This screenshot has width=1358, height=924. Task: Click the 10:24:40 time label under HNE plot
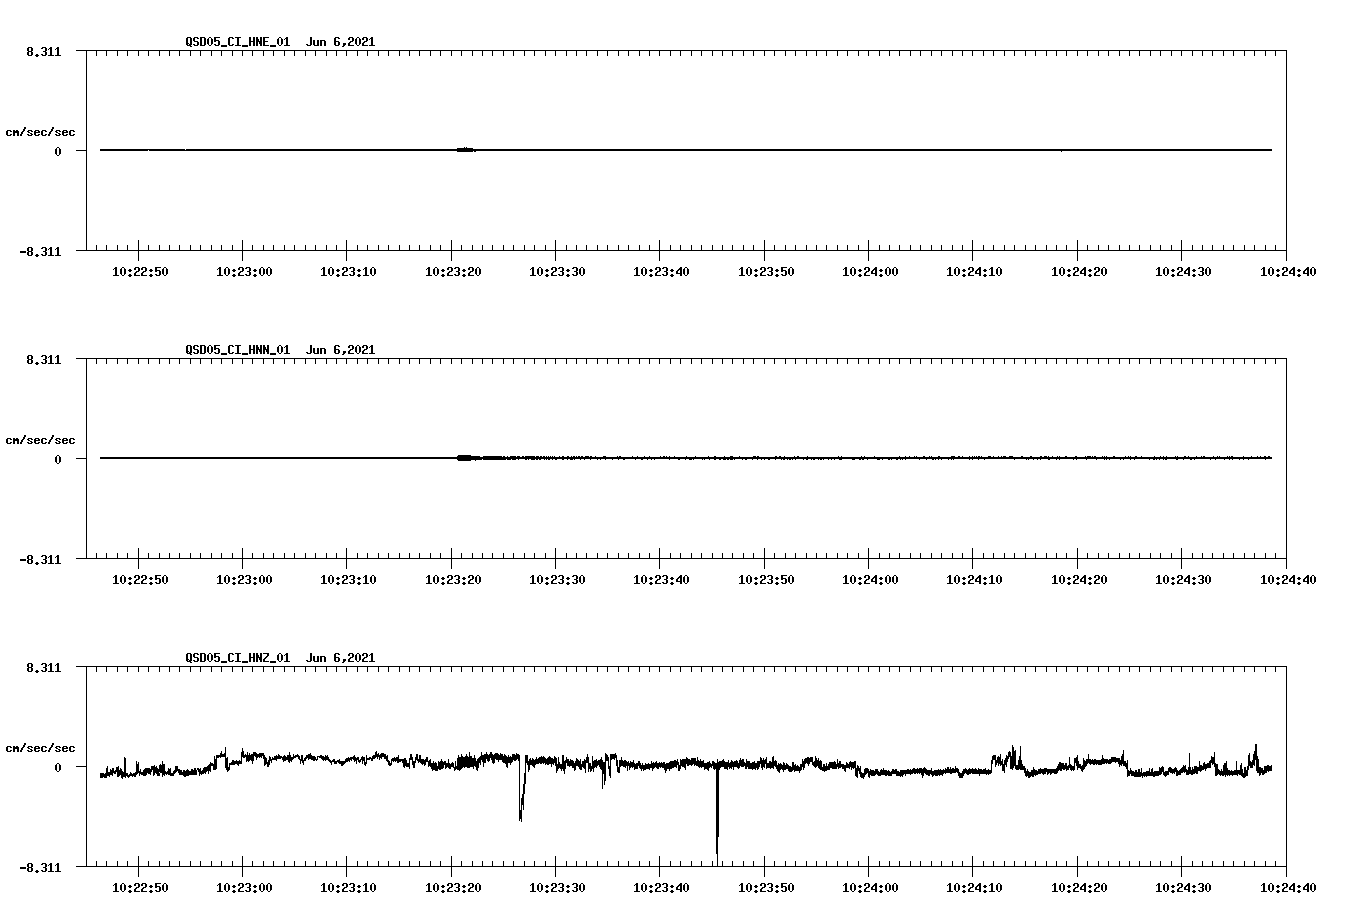pyautogui.click(x=1286, y=271)
